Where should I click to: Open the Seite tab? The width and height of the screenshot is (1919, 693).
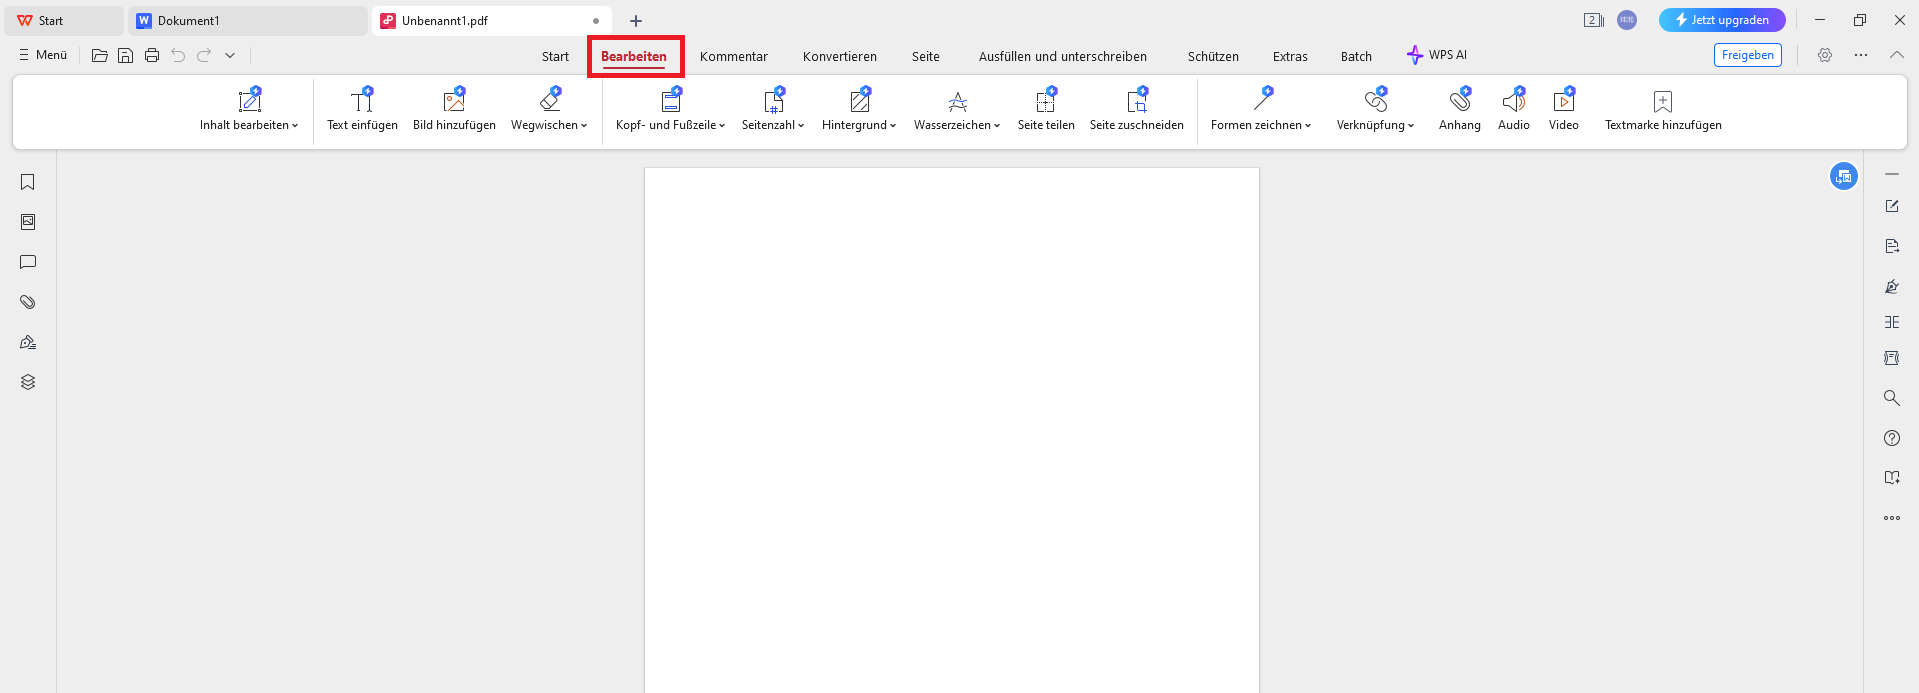pyautogui.click(x=926, y=56)
